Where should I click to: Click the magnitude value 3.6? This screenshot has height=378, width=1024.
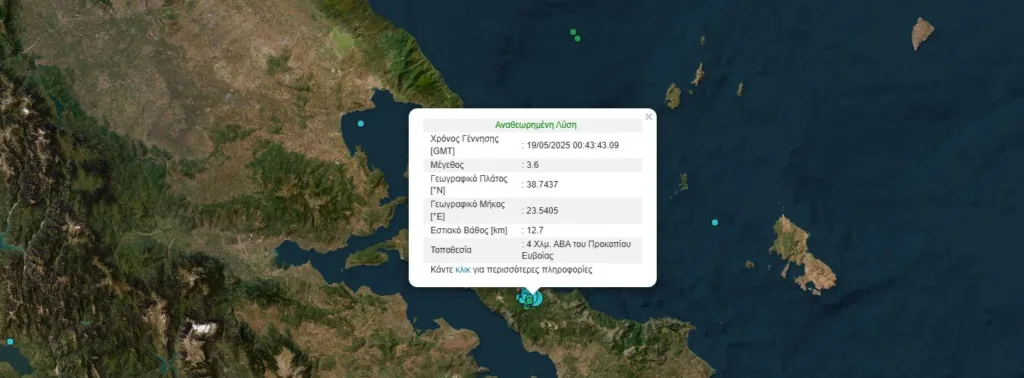[532, 165]
